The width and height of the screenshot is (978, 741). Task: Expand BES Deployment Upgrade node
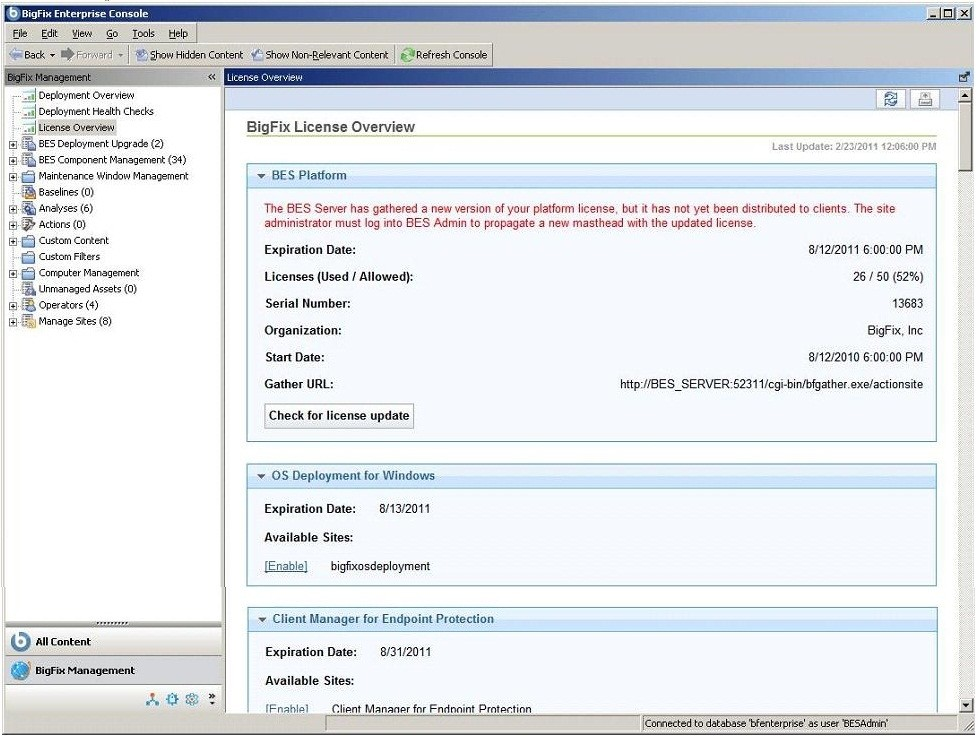pos(13,145)
